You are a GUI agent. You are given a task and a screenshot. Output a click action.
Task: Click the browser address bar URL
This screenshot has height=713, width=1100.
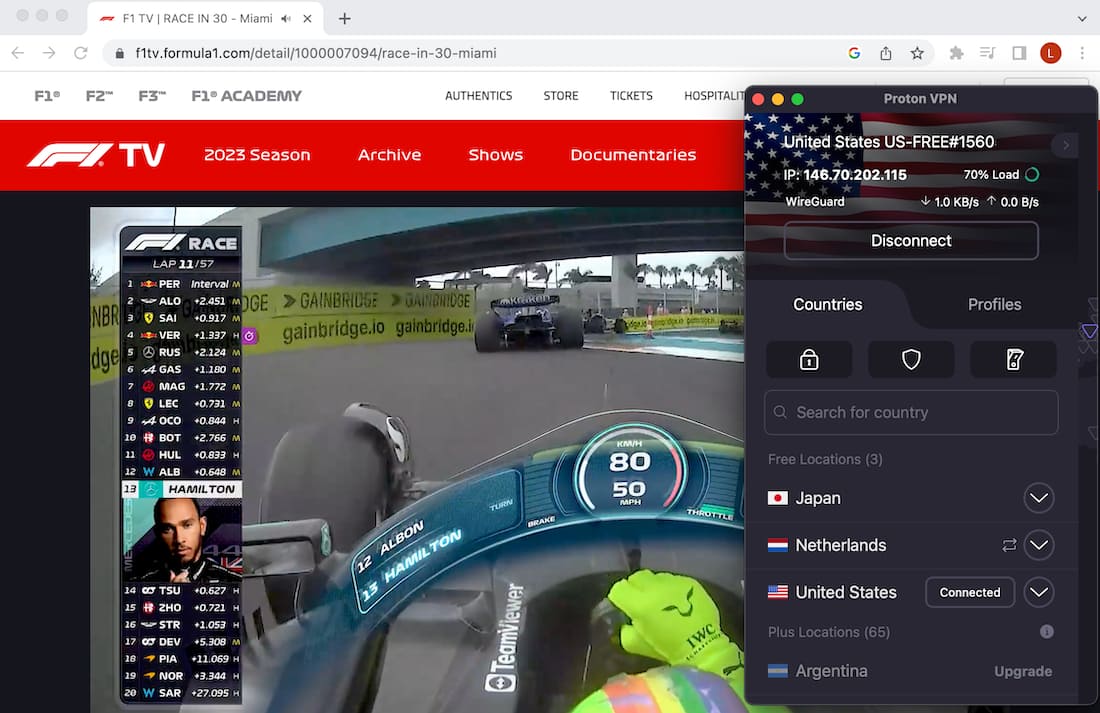316,53
